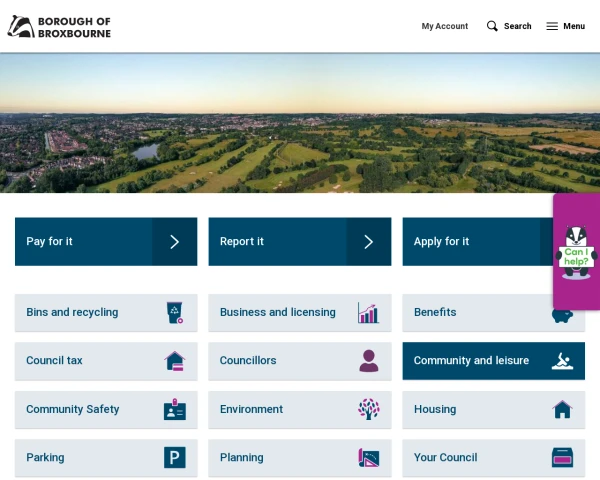Image resolution: width=600 pixels, height=480 pixels.
Task: Open the Pay for it chevron arrow
Action: (175, 242)
